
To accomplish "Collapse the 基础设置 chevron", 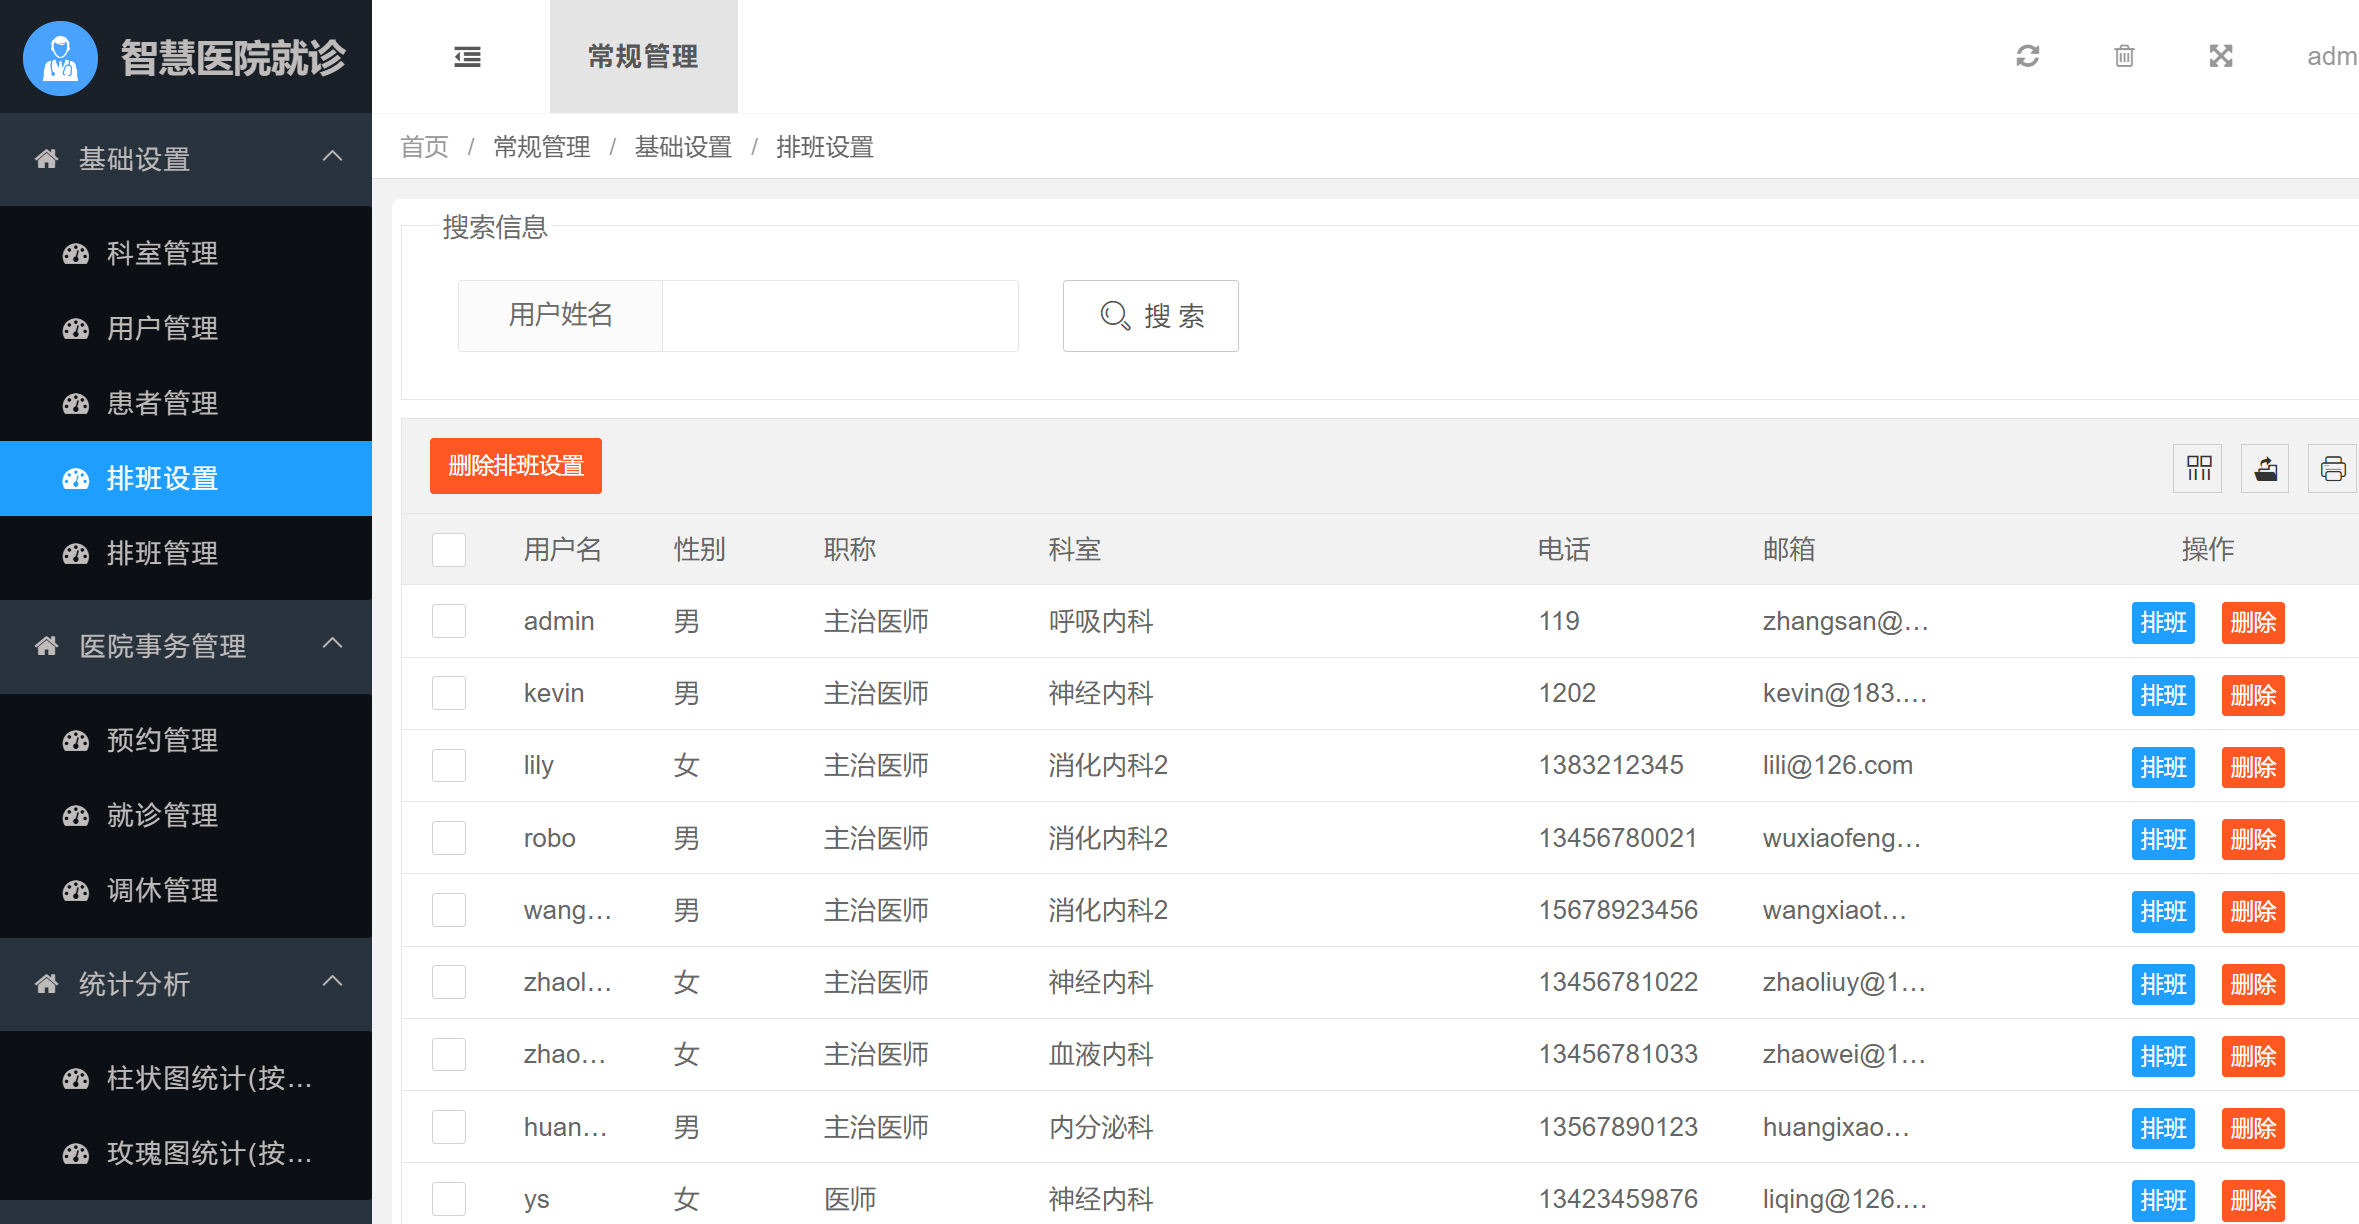I will [x=333, y=157].
